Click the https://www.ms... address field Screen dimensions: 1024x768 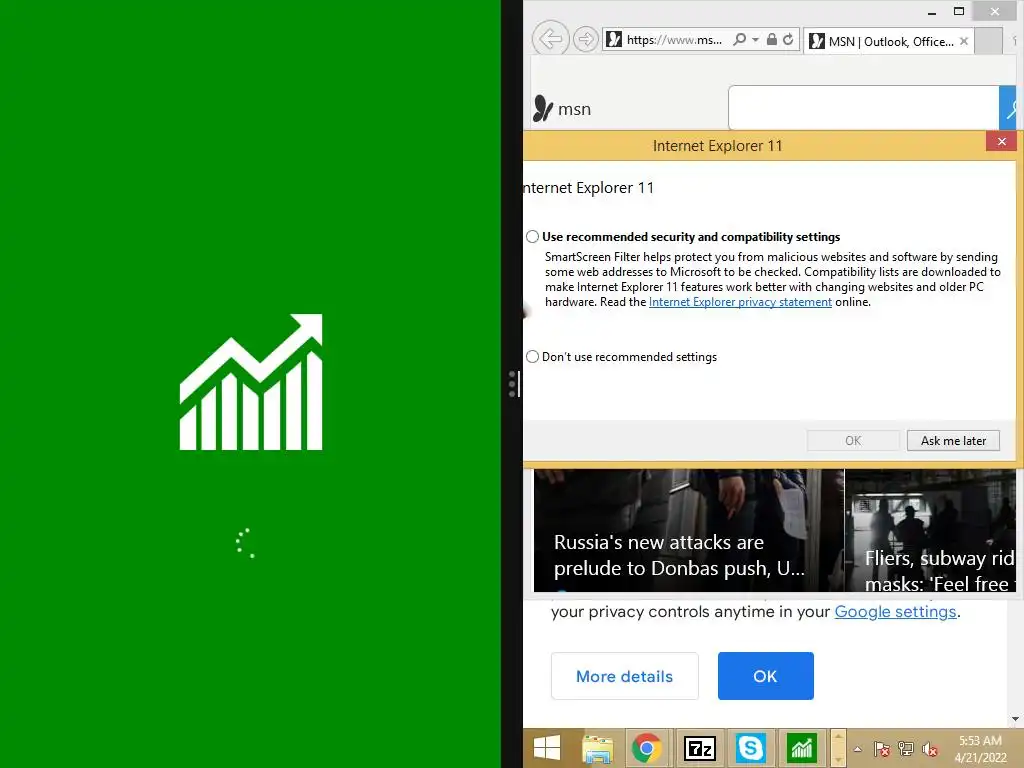(x=674, y=40)
